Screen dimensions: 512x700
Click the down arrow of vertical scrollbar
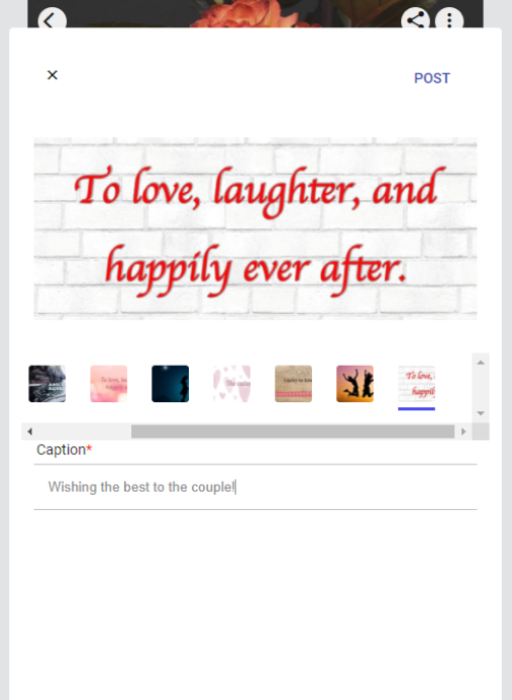(x=481, y=413)
